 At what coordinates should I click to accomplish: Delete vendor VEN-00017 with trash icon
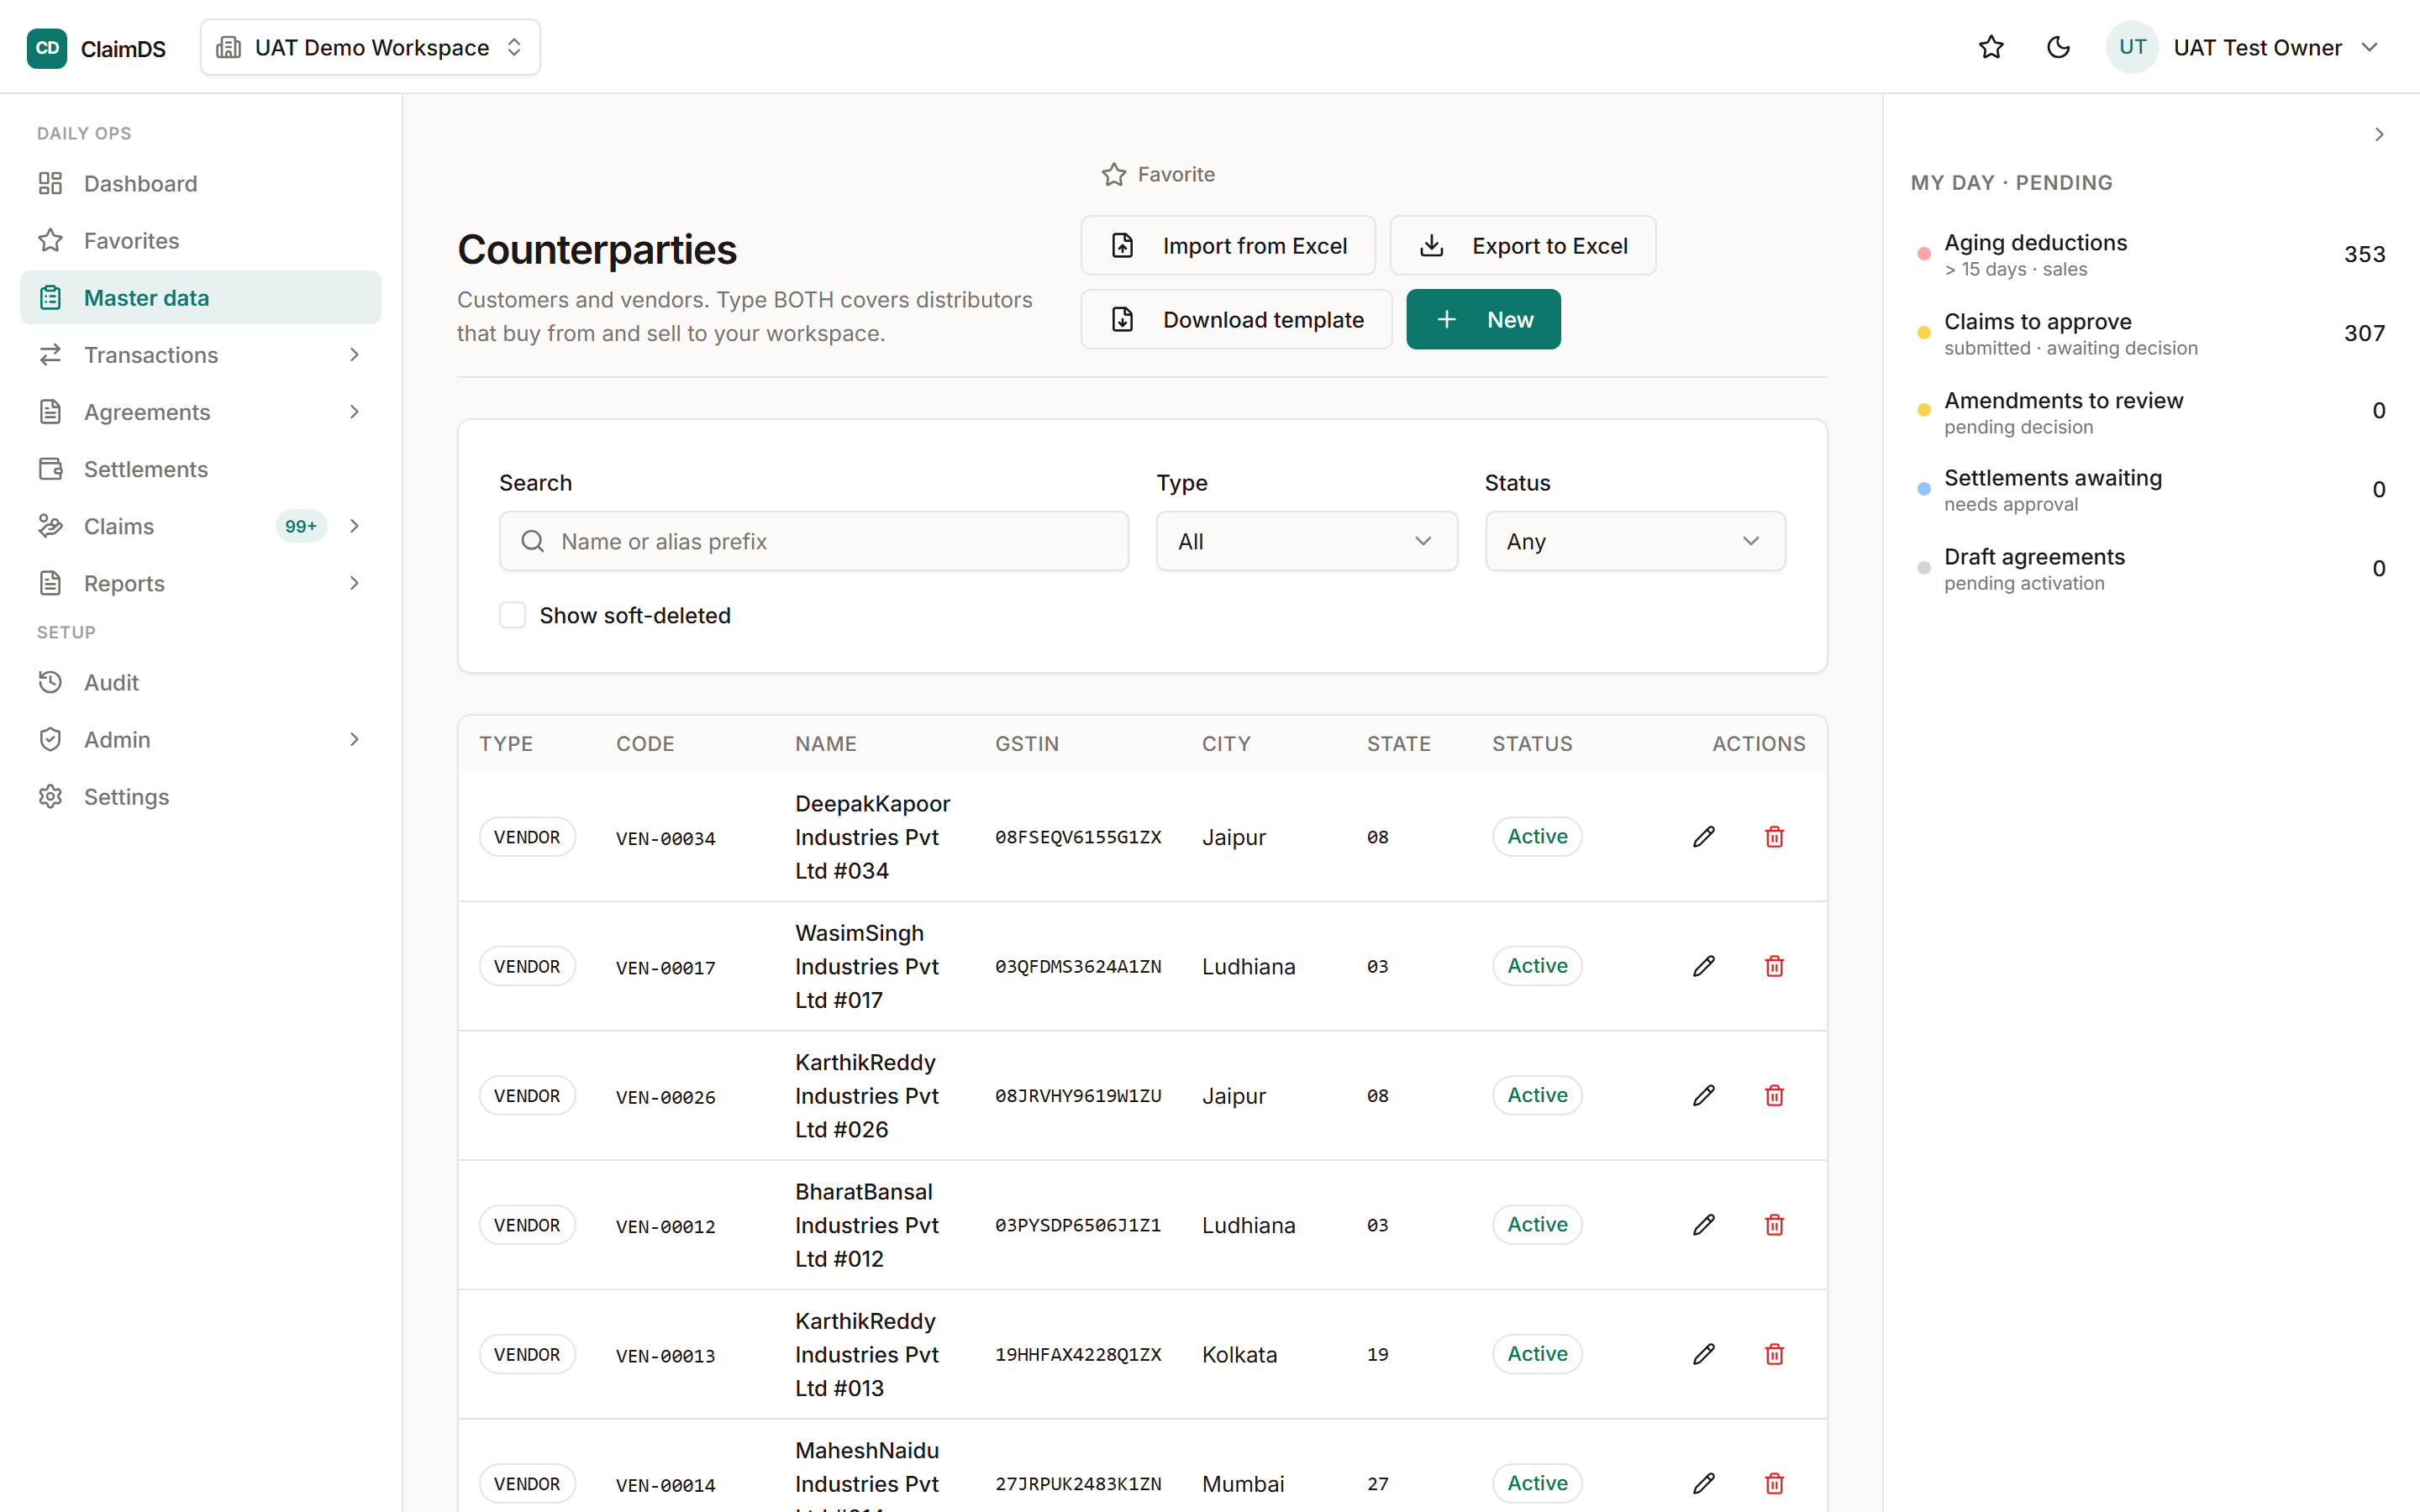(x=1774, y=966)
